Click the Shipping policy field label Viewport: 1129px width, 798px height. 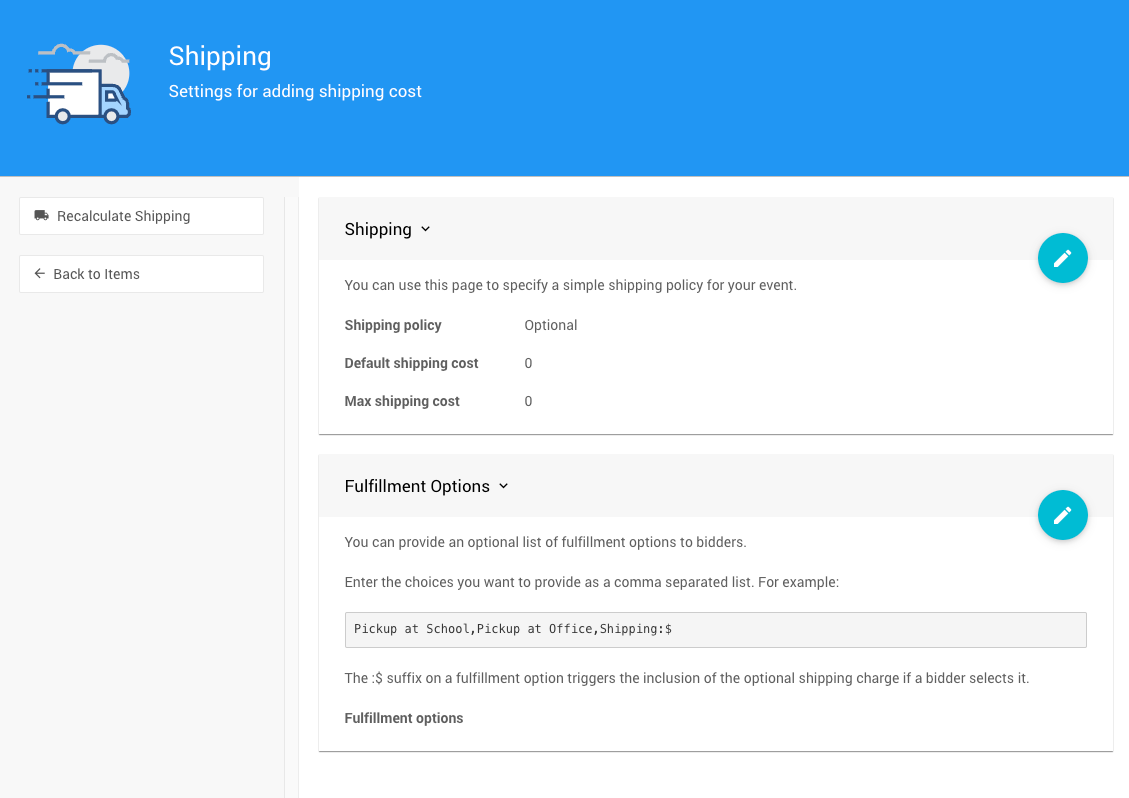tap(393, 325)
